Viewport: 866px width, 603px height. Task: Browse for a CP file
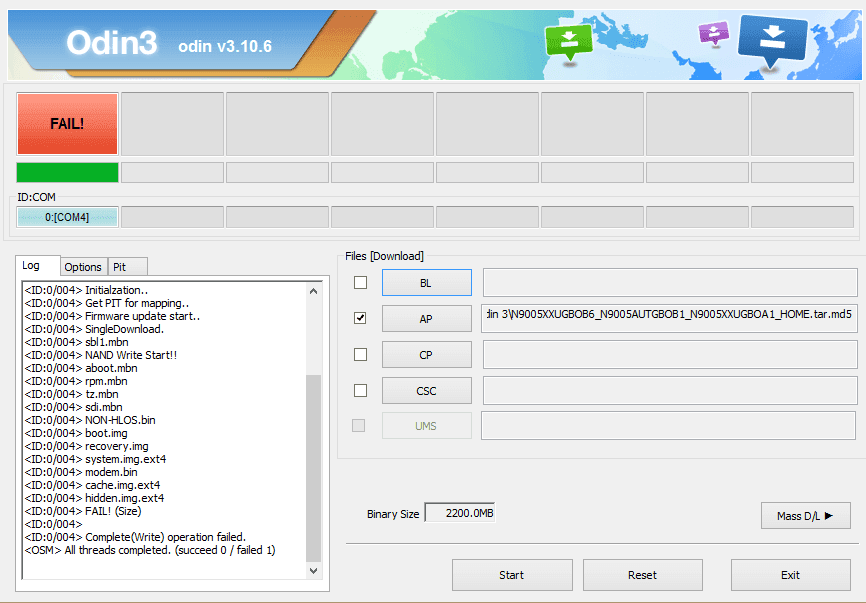coord(426,355)
